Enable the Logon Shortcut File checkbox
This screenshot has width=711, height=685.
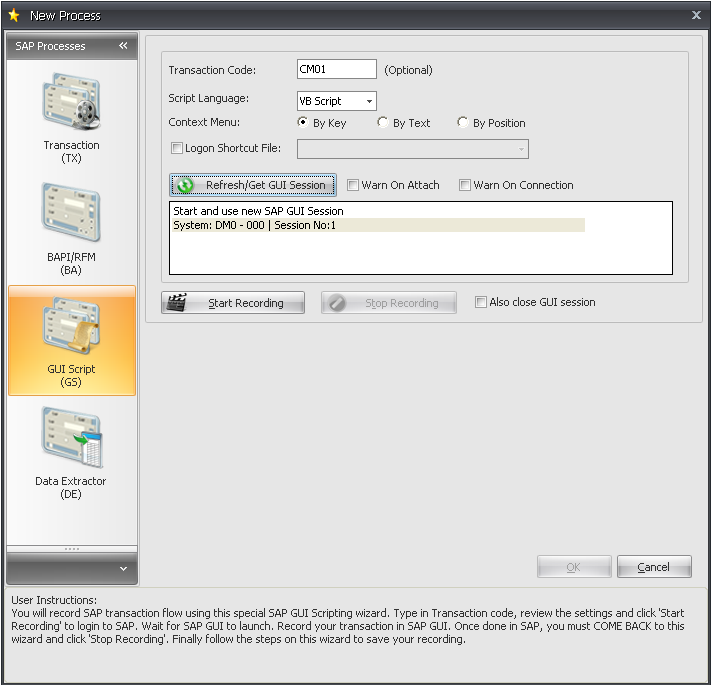(177, 149)
